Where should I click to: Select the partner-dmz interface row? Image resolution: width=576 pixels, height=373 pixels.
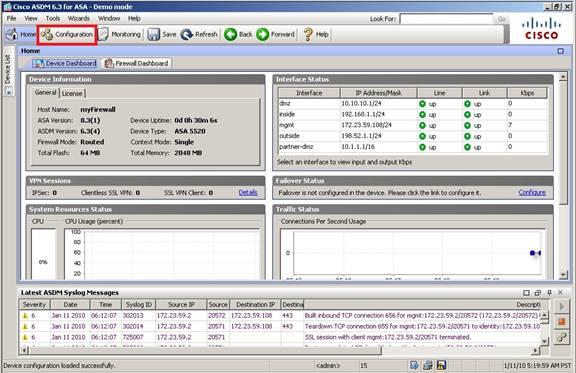(413, 147)
